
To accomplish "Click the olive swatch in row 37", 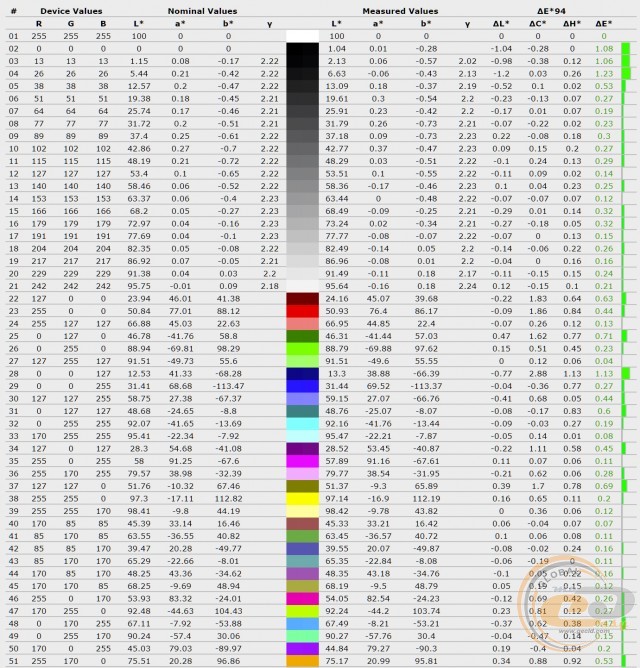I will pos(302,486).
